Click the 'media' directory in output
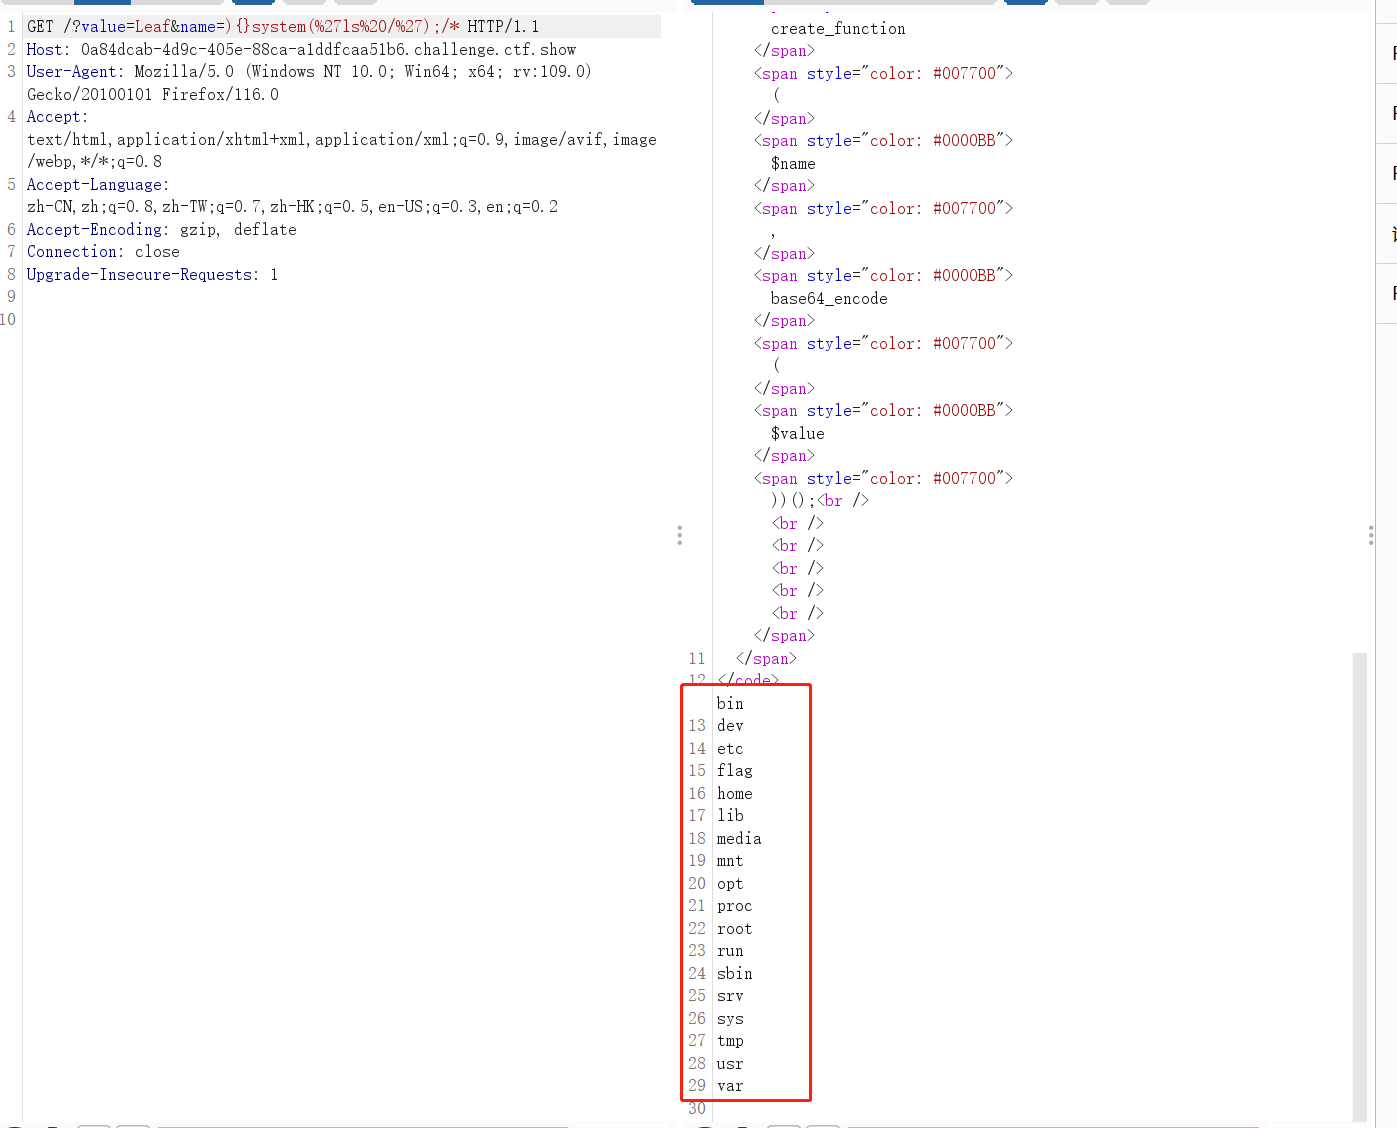 (x=739, y=839)
